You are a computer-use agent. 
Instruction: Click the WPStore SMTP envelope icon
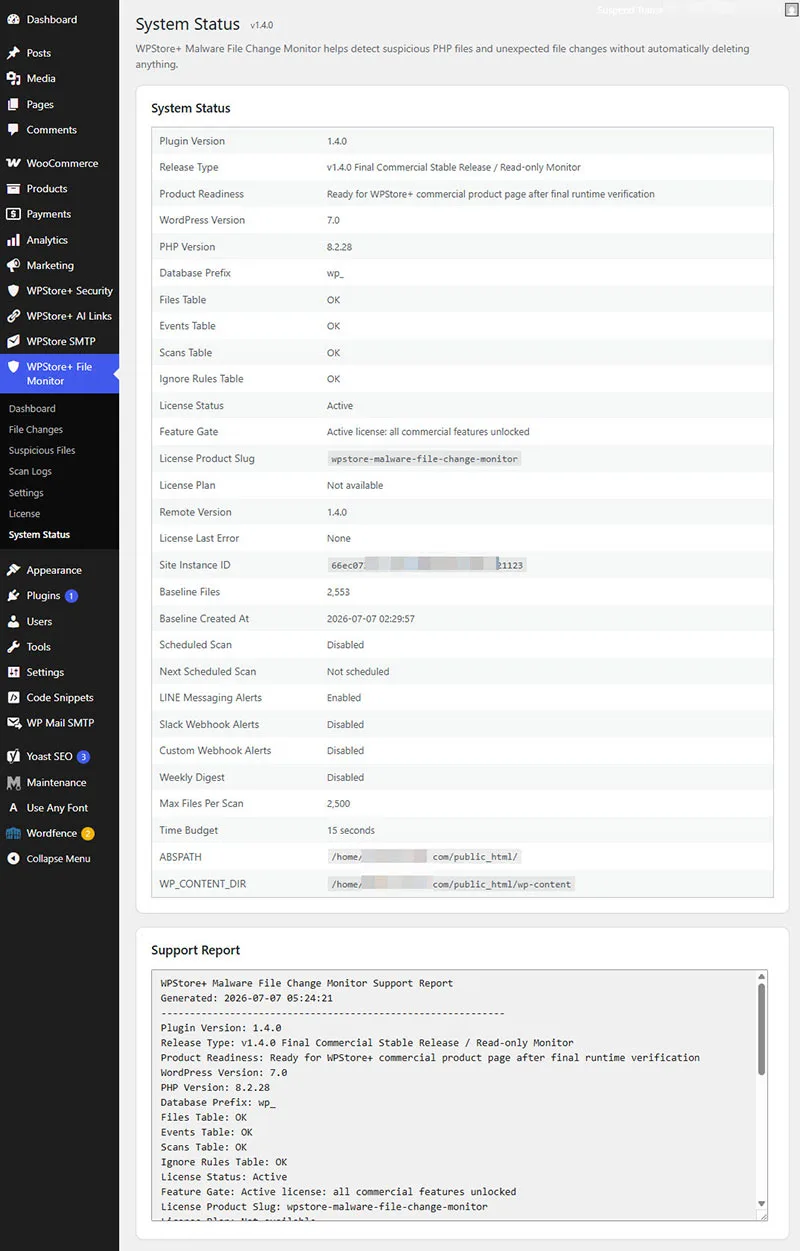tap(13, 341)
